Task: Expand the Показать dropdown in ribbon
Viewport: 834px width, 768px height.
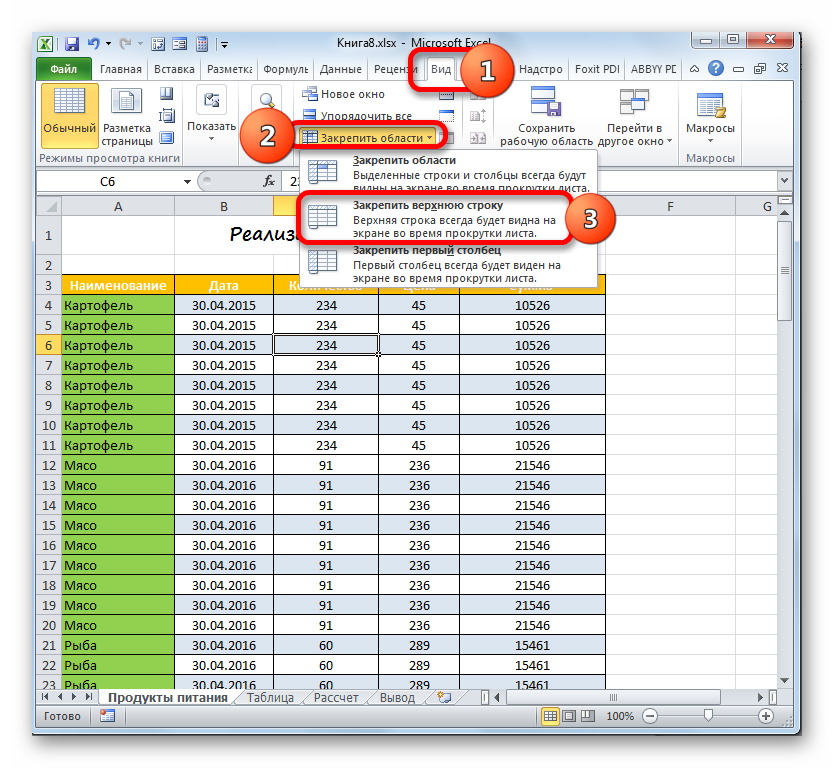Action: coord(211,114)
